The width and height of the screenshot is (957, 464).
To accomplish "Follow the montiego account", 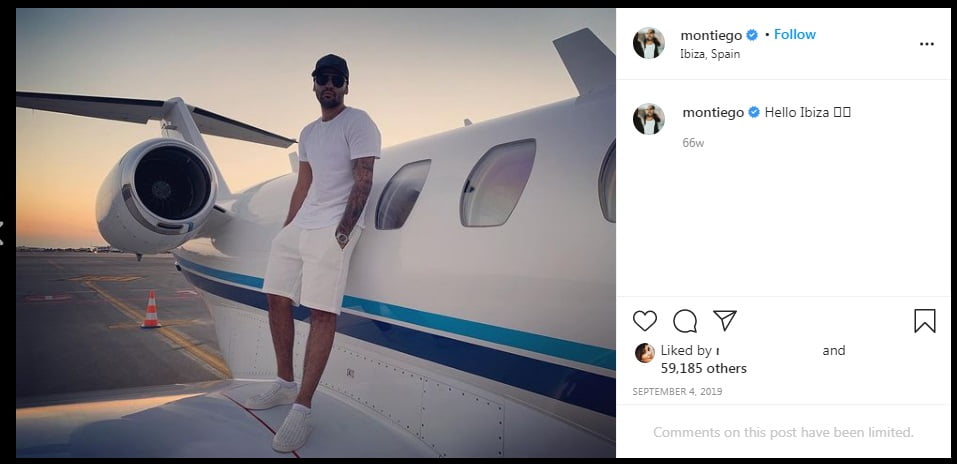I will click(795, 34).
